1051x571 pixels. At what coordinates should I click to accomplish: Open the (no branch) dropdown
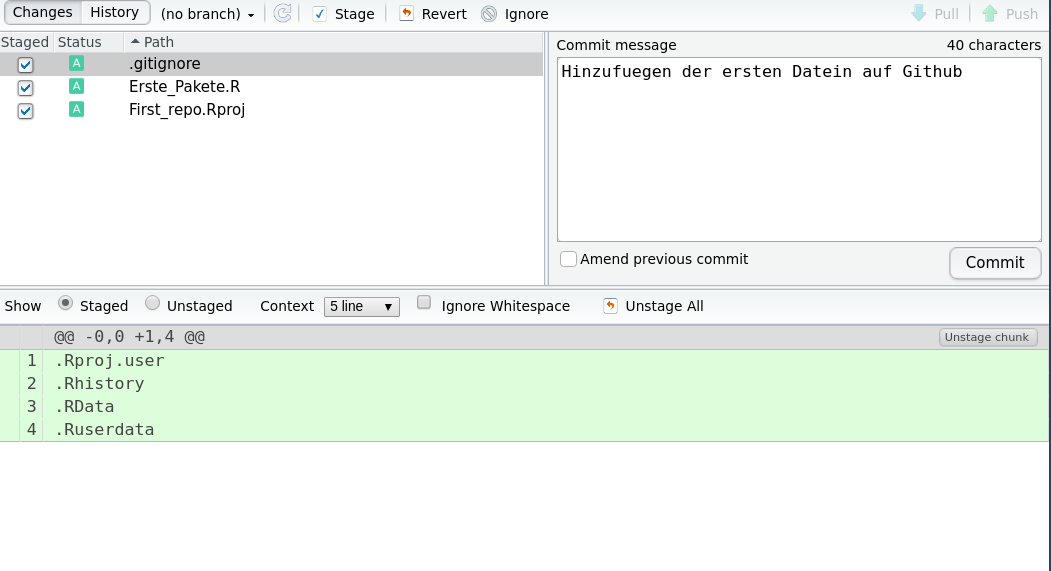pos(207,14)
